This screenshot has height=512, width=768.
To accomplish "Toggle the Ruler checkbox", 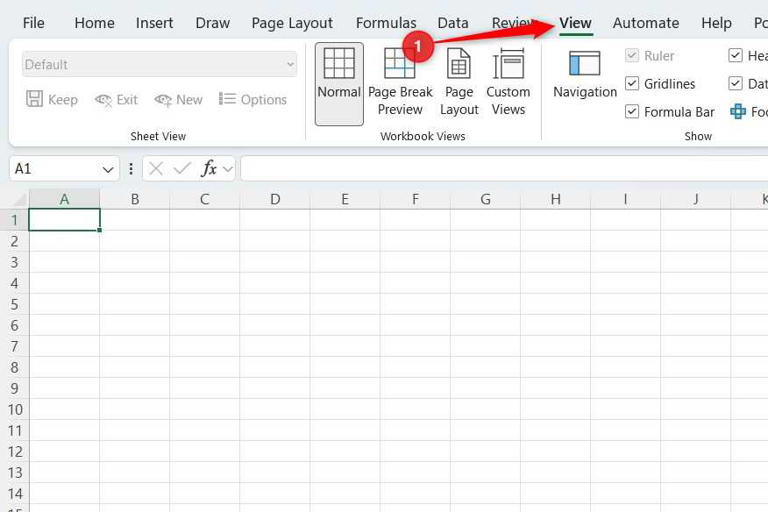I will 632,55.
